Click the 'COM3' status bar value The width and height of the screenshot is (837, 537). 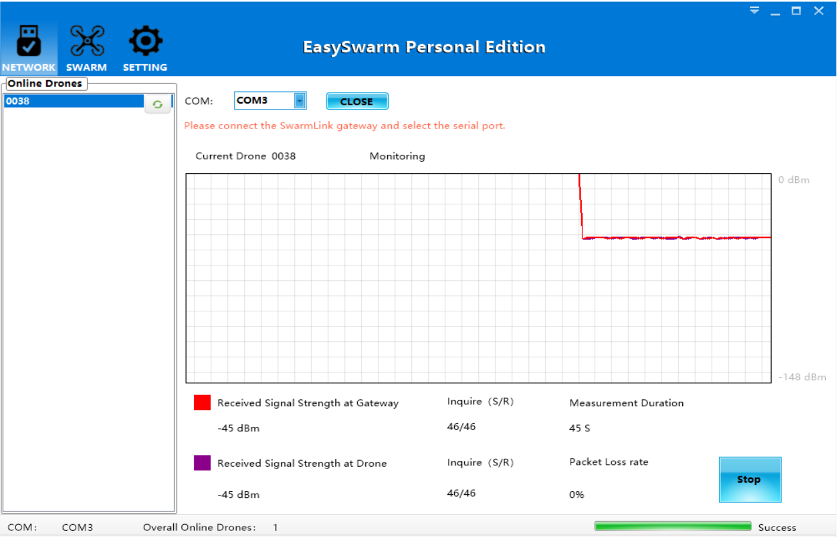click(77, 527)
